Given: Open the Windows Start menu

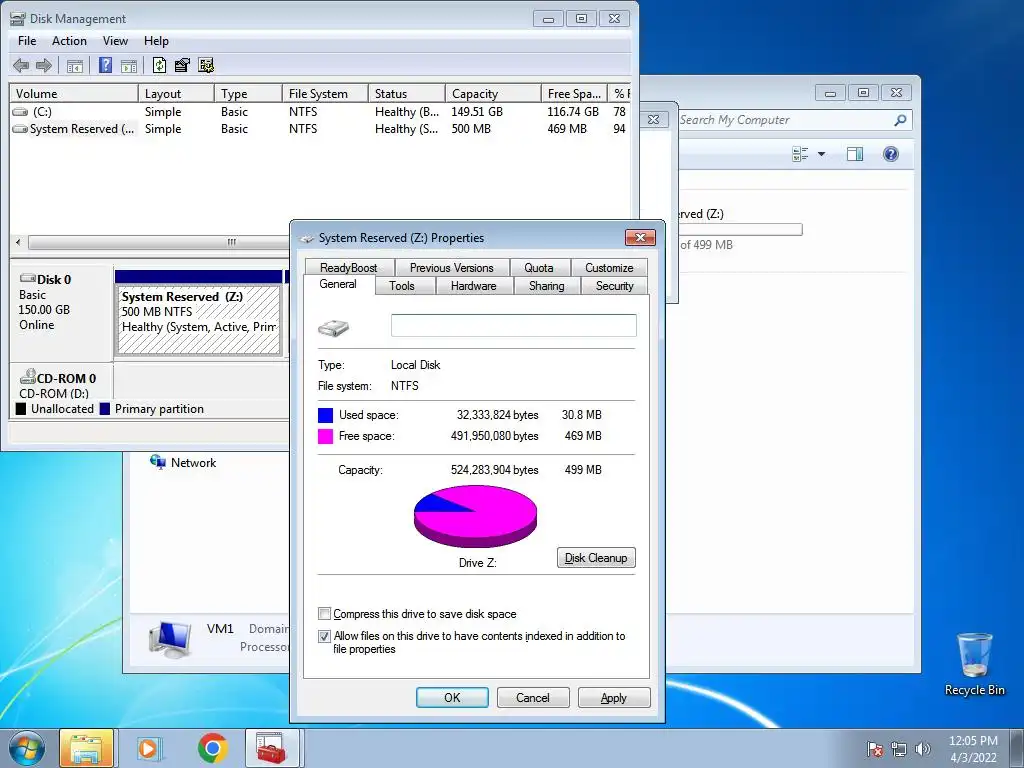Looking at the screenshot, I should [x=27, y=748].
